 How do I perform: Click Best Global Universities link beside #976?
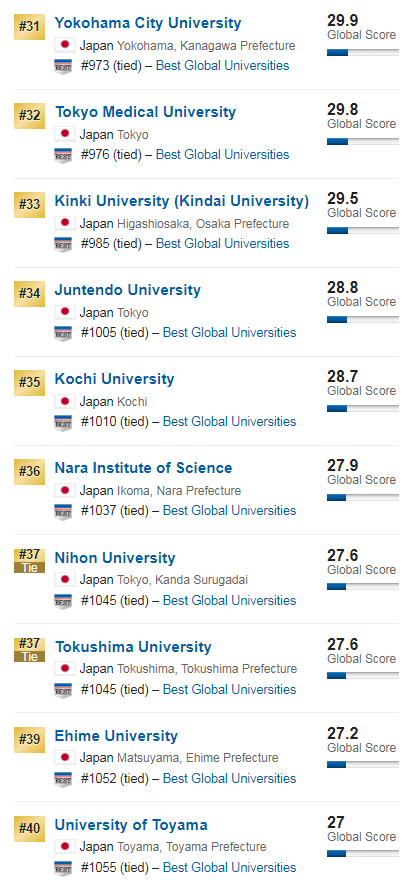[222, 154]
